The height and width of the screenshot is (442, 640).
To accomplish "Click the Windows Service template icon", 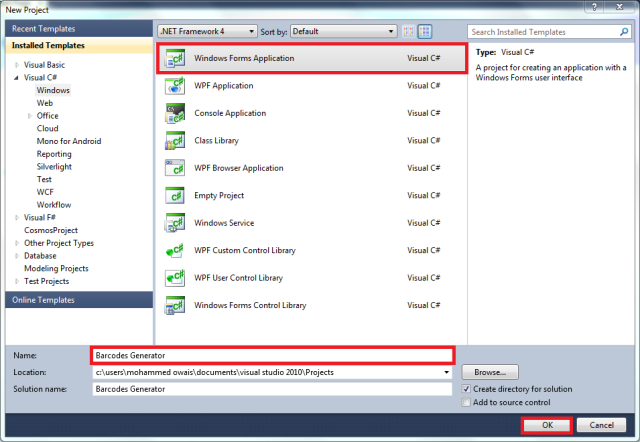I will [x=175, y=223].
